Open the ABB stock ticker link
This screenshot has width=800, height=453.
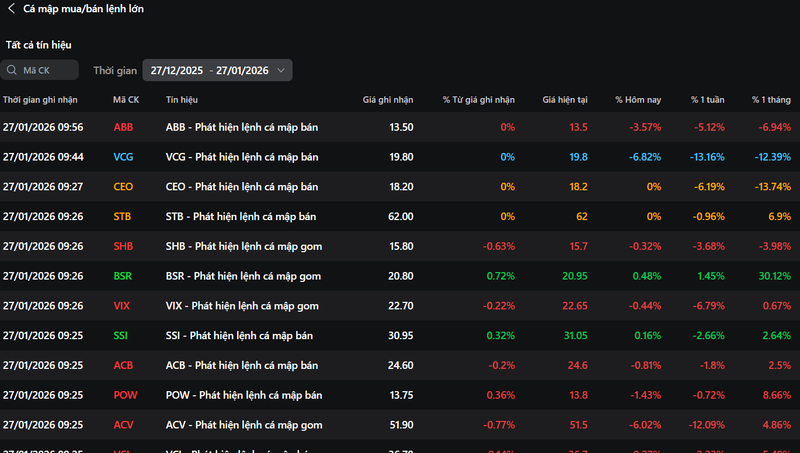[x=123, y=127]
